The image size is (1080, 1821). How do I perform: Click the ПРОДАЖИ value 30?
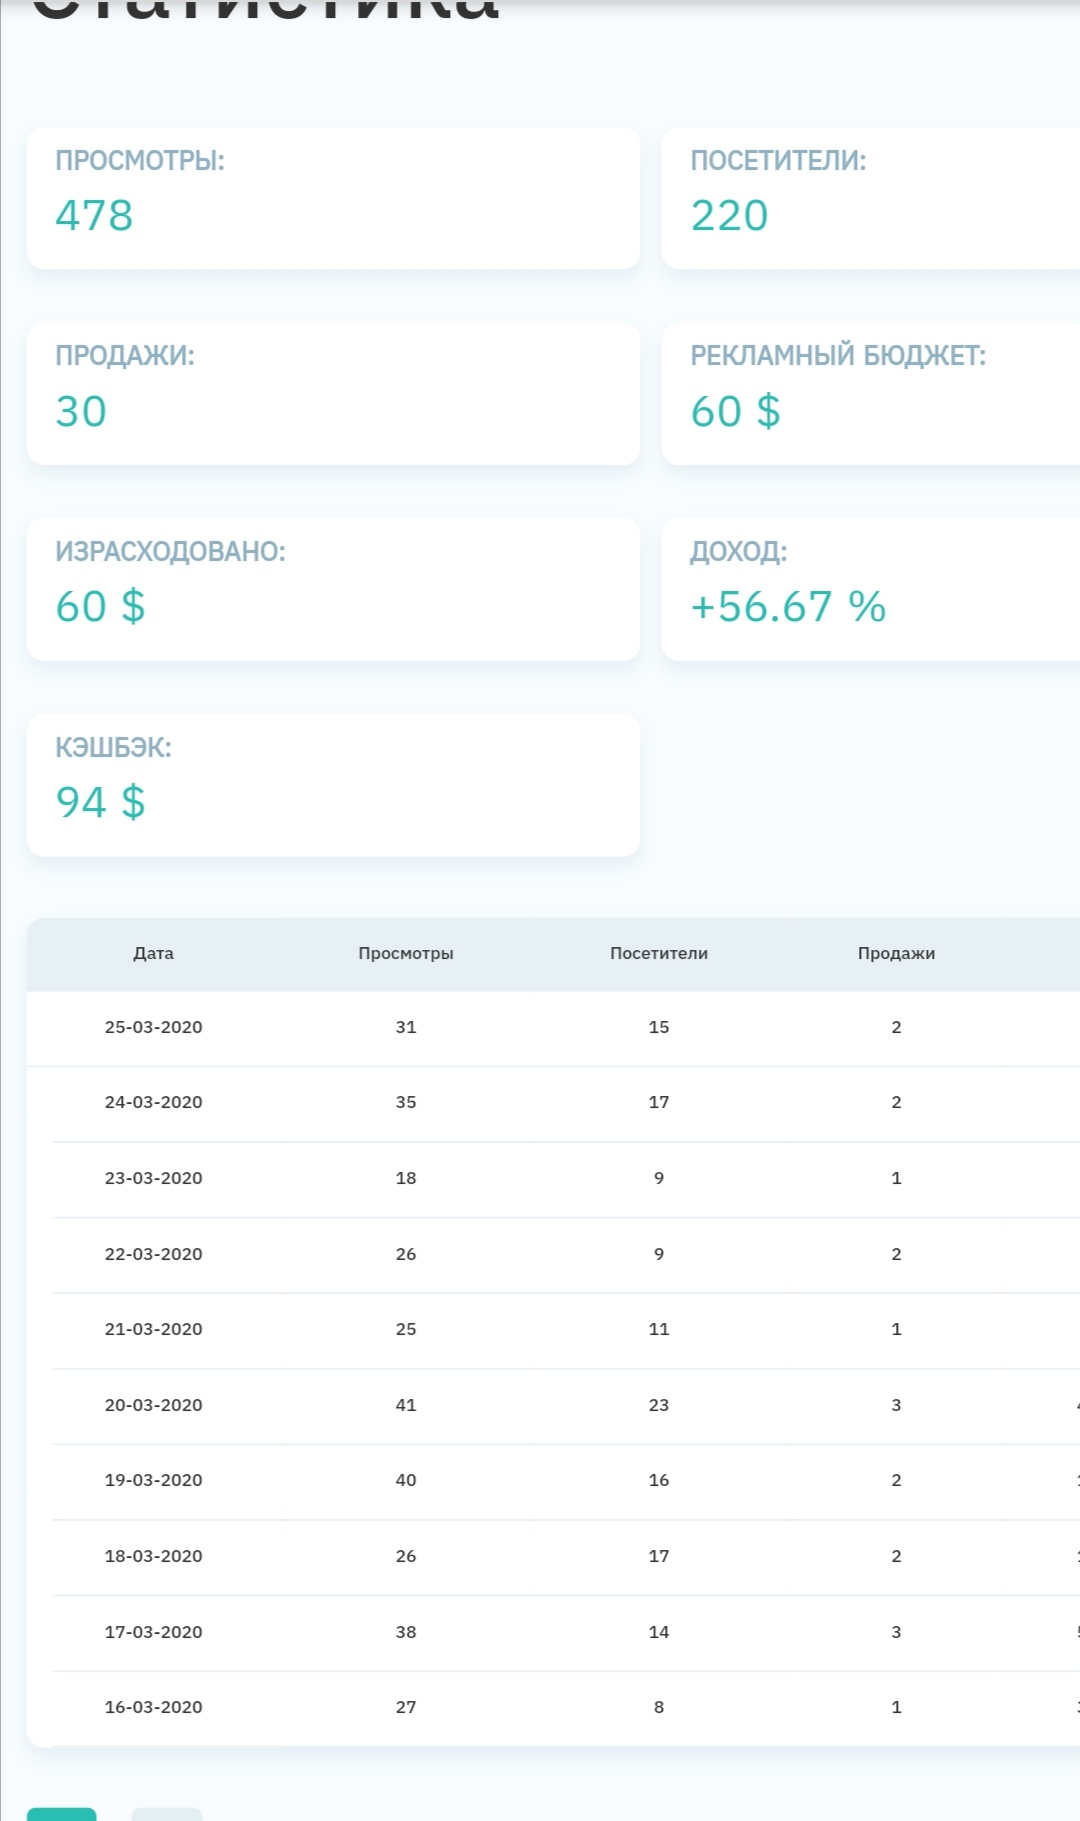click(x=81, y=411)
